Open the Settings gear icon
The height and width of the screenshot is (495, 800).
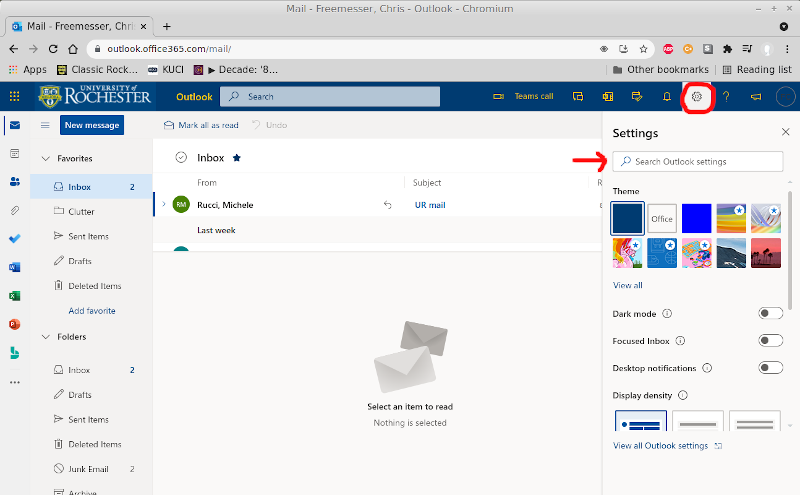697,97
